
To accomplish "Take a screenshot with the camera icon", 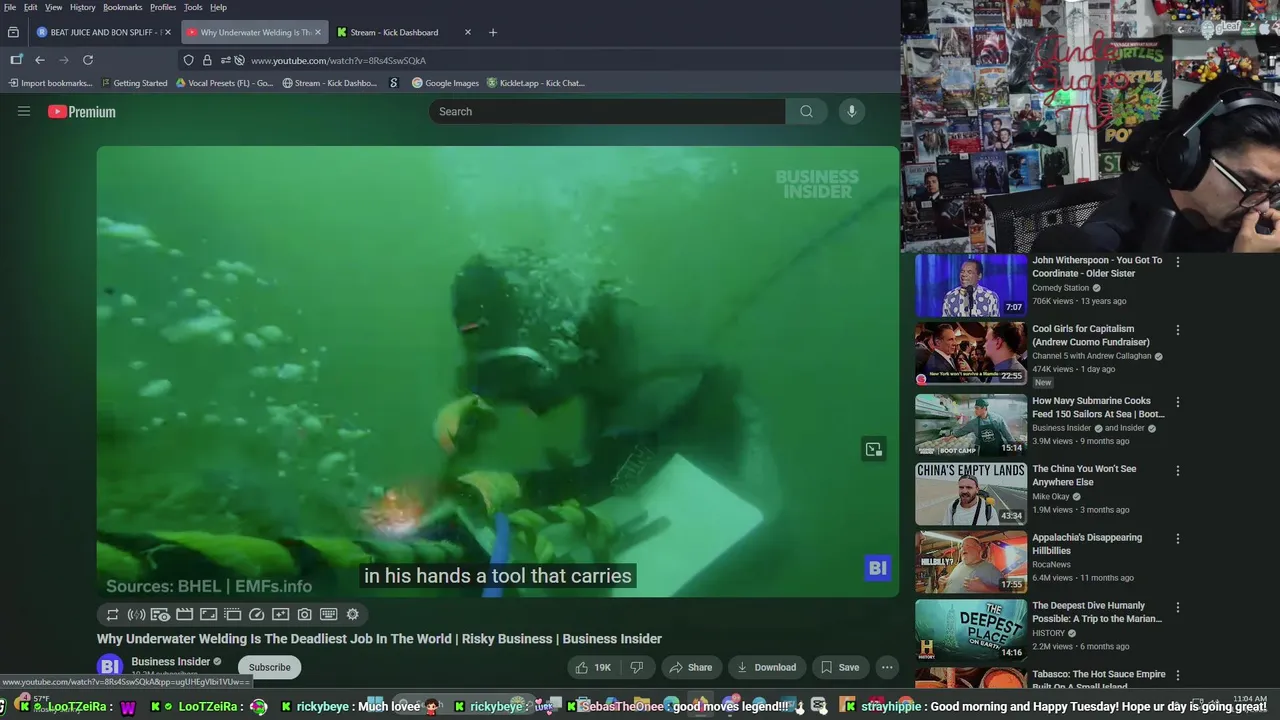I will tap(304, 614).
